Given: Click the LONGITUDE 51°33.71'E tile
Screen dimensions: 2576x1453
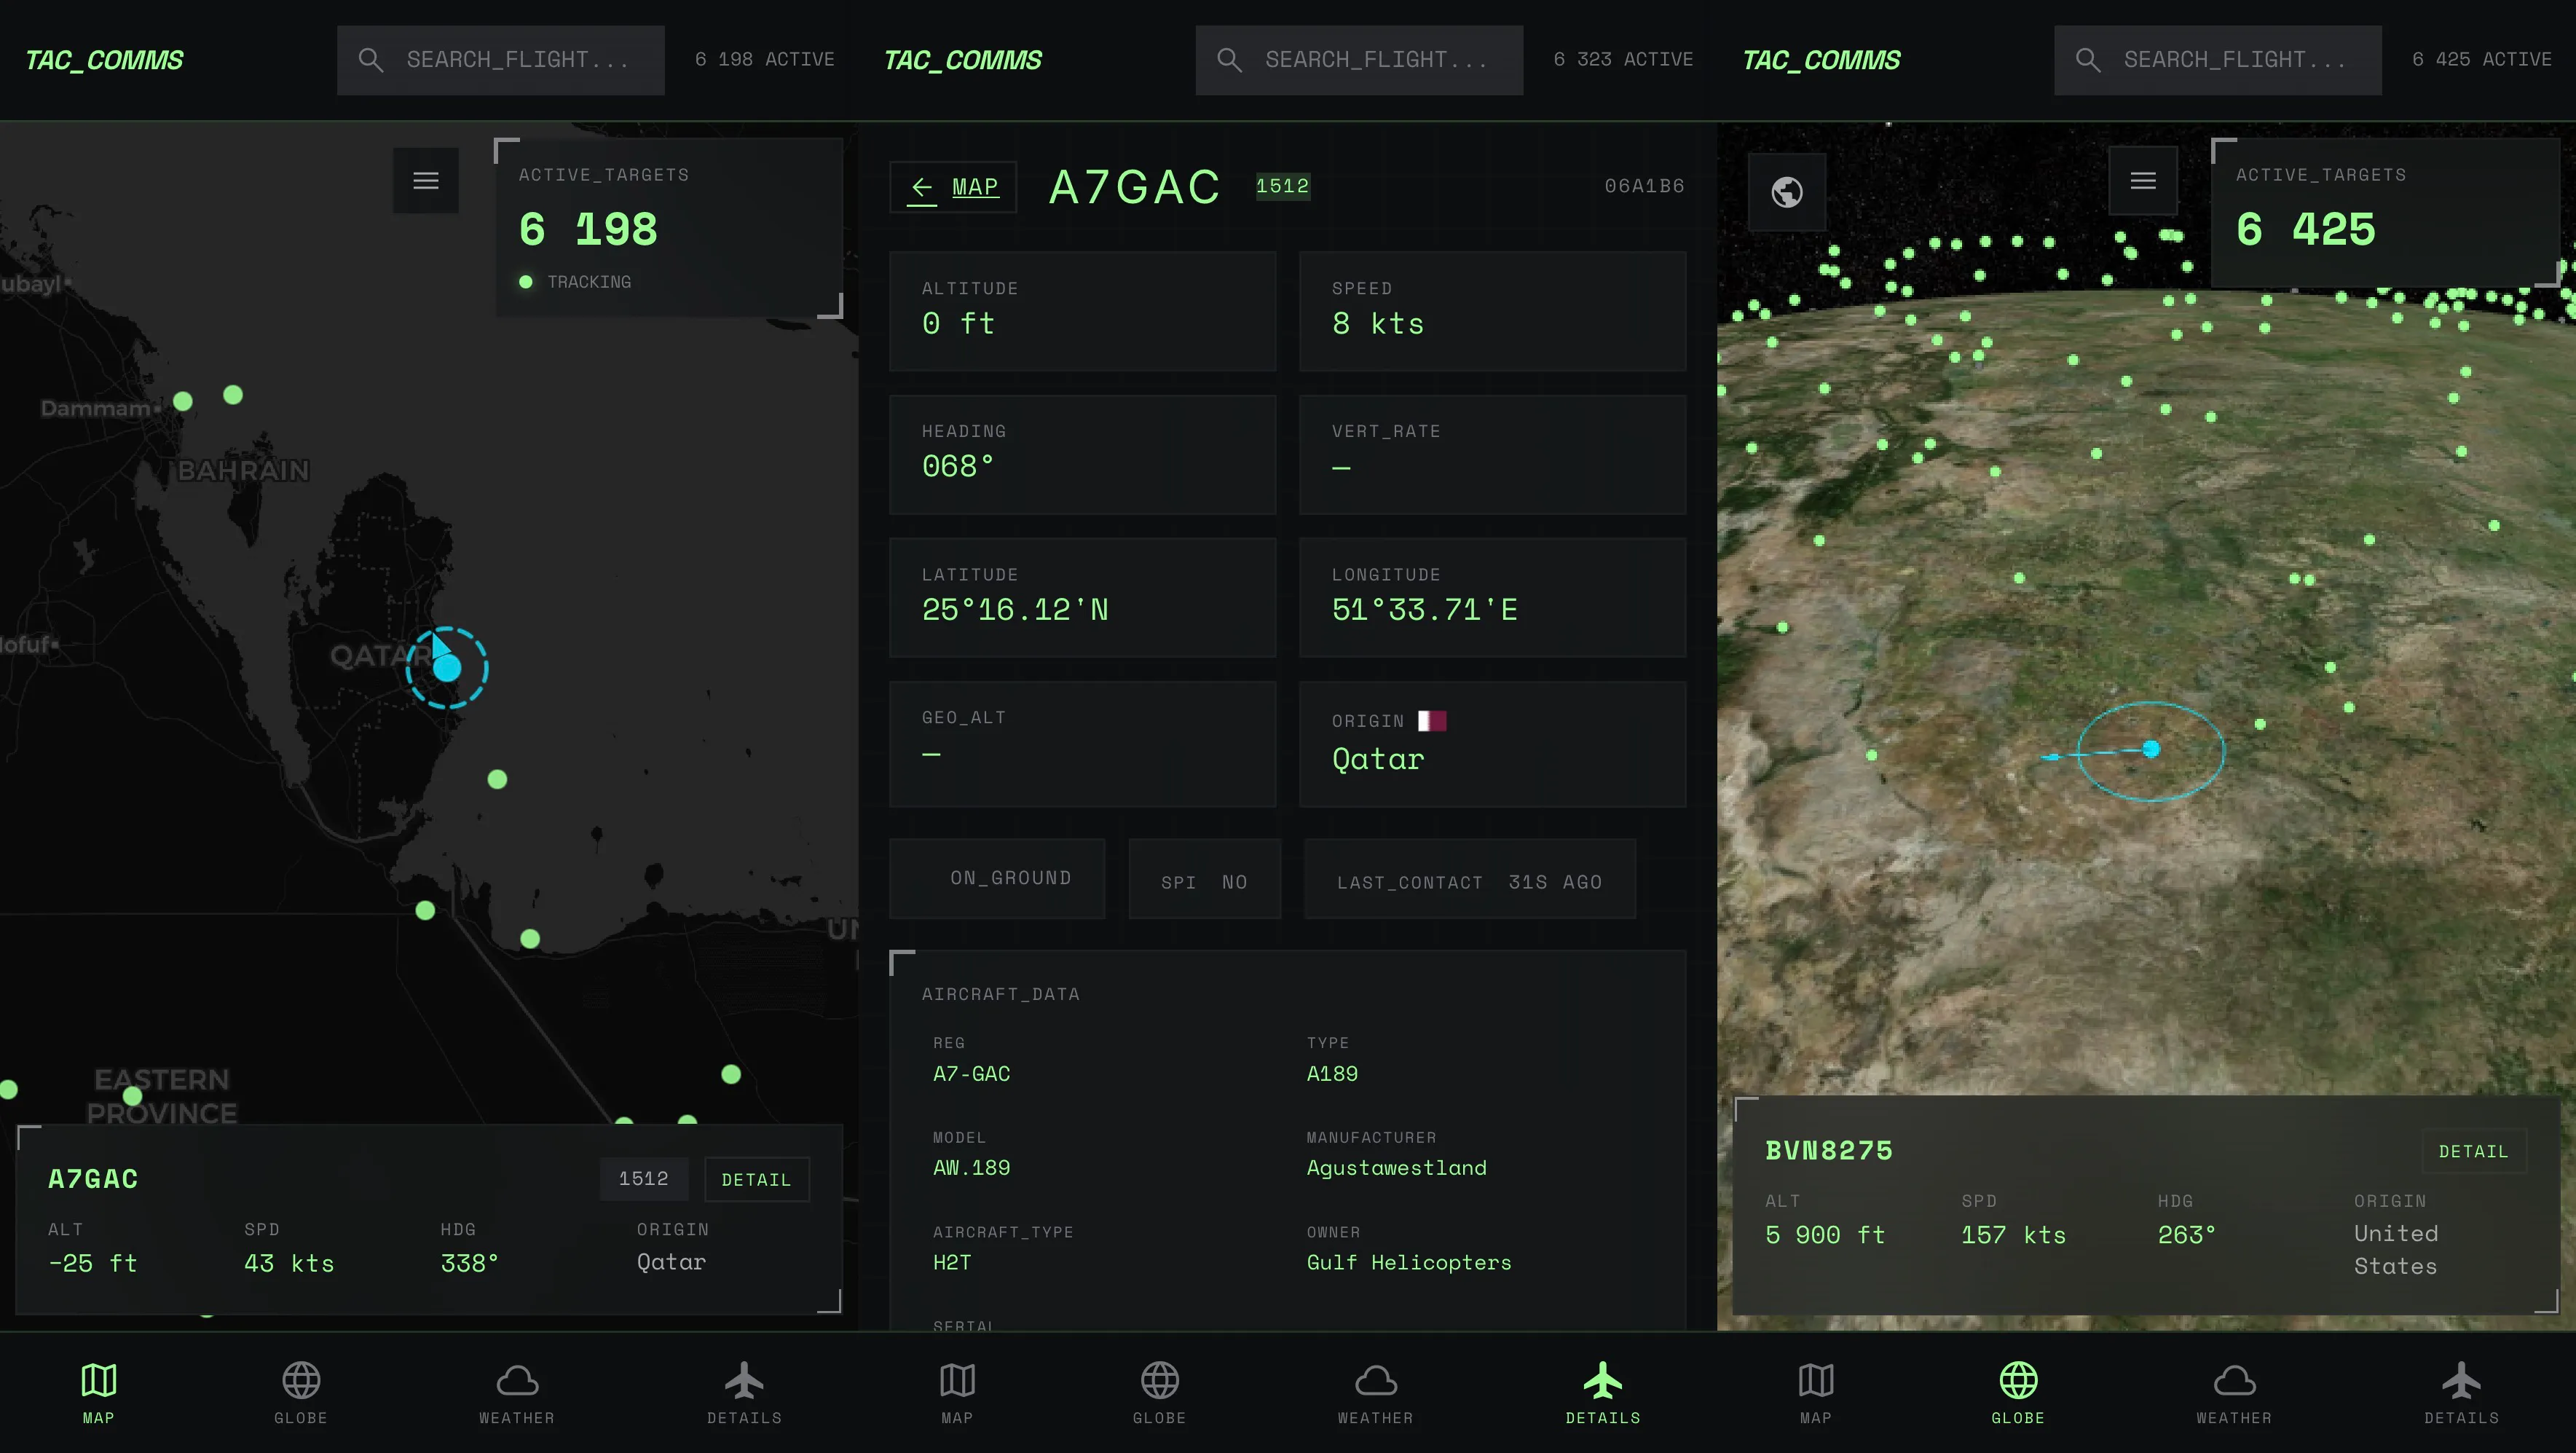Looking at the screenshot, I should [1492, 597].
